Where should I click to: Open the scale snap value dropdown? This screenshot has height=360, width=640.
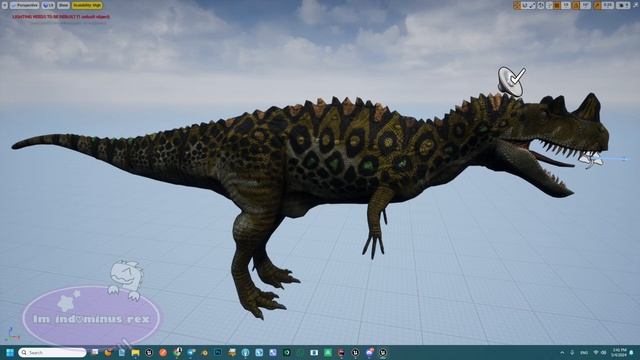pos(608,5)
